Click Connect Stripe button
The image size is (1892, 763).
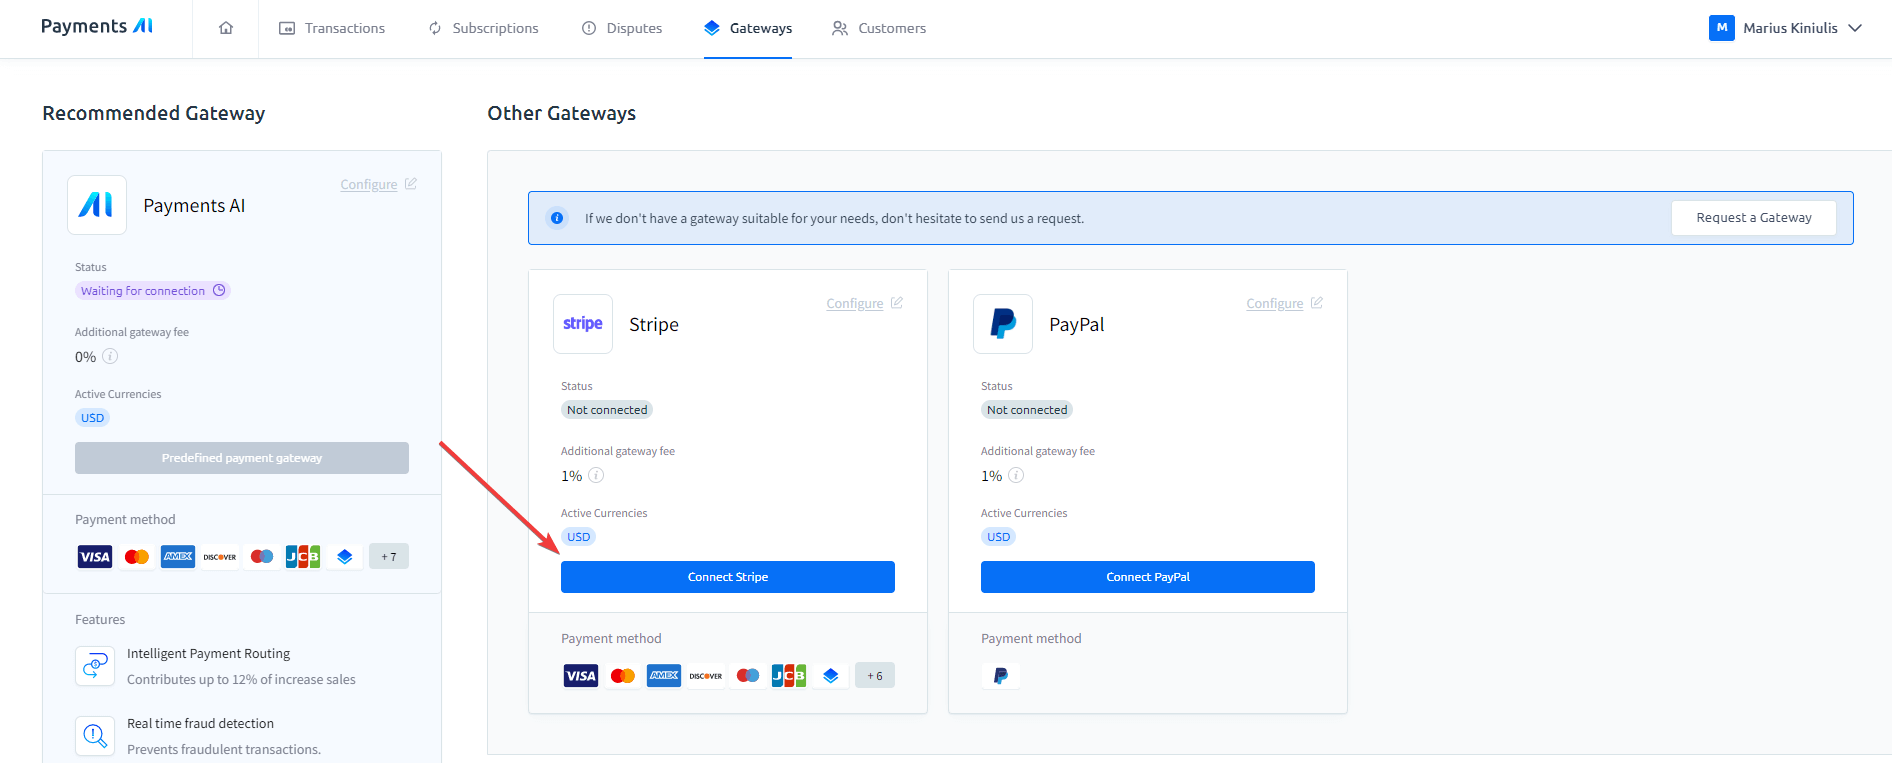tap(728, 577)
